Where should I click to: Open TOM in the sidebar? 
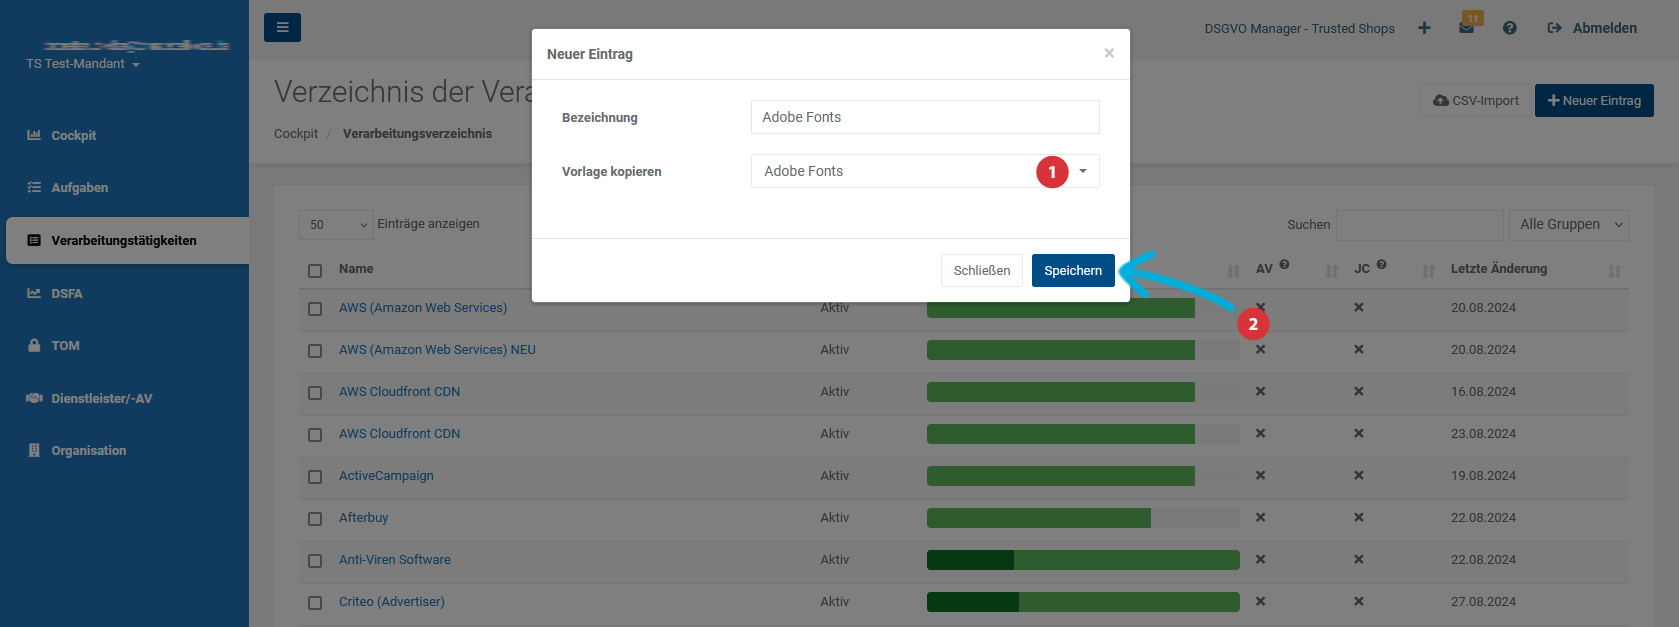[x=65, y=345]
